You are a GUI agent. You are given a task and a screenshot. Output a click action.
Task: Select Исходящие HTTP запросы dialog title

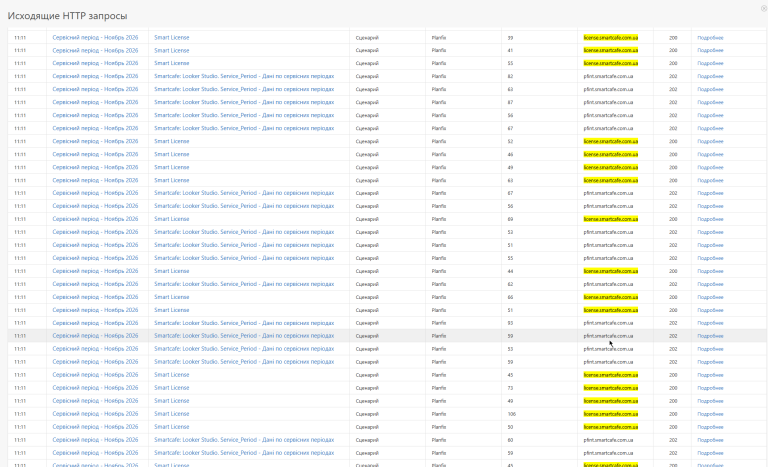click(x=68, y=16)
